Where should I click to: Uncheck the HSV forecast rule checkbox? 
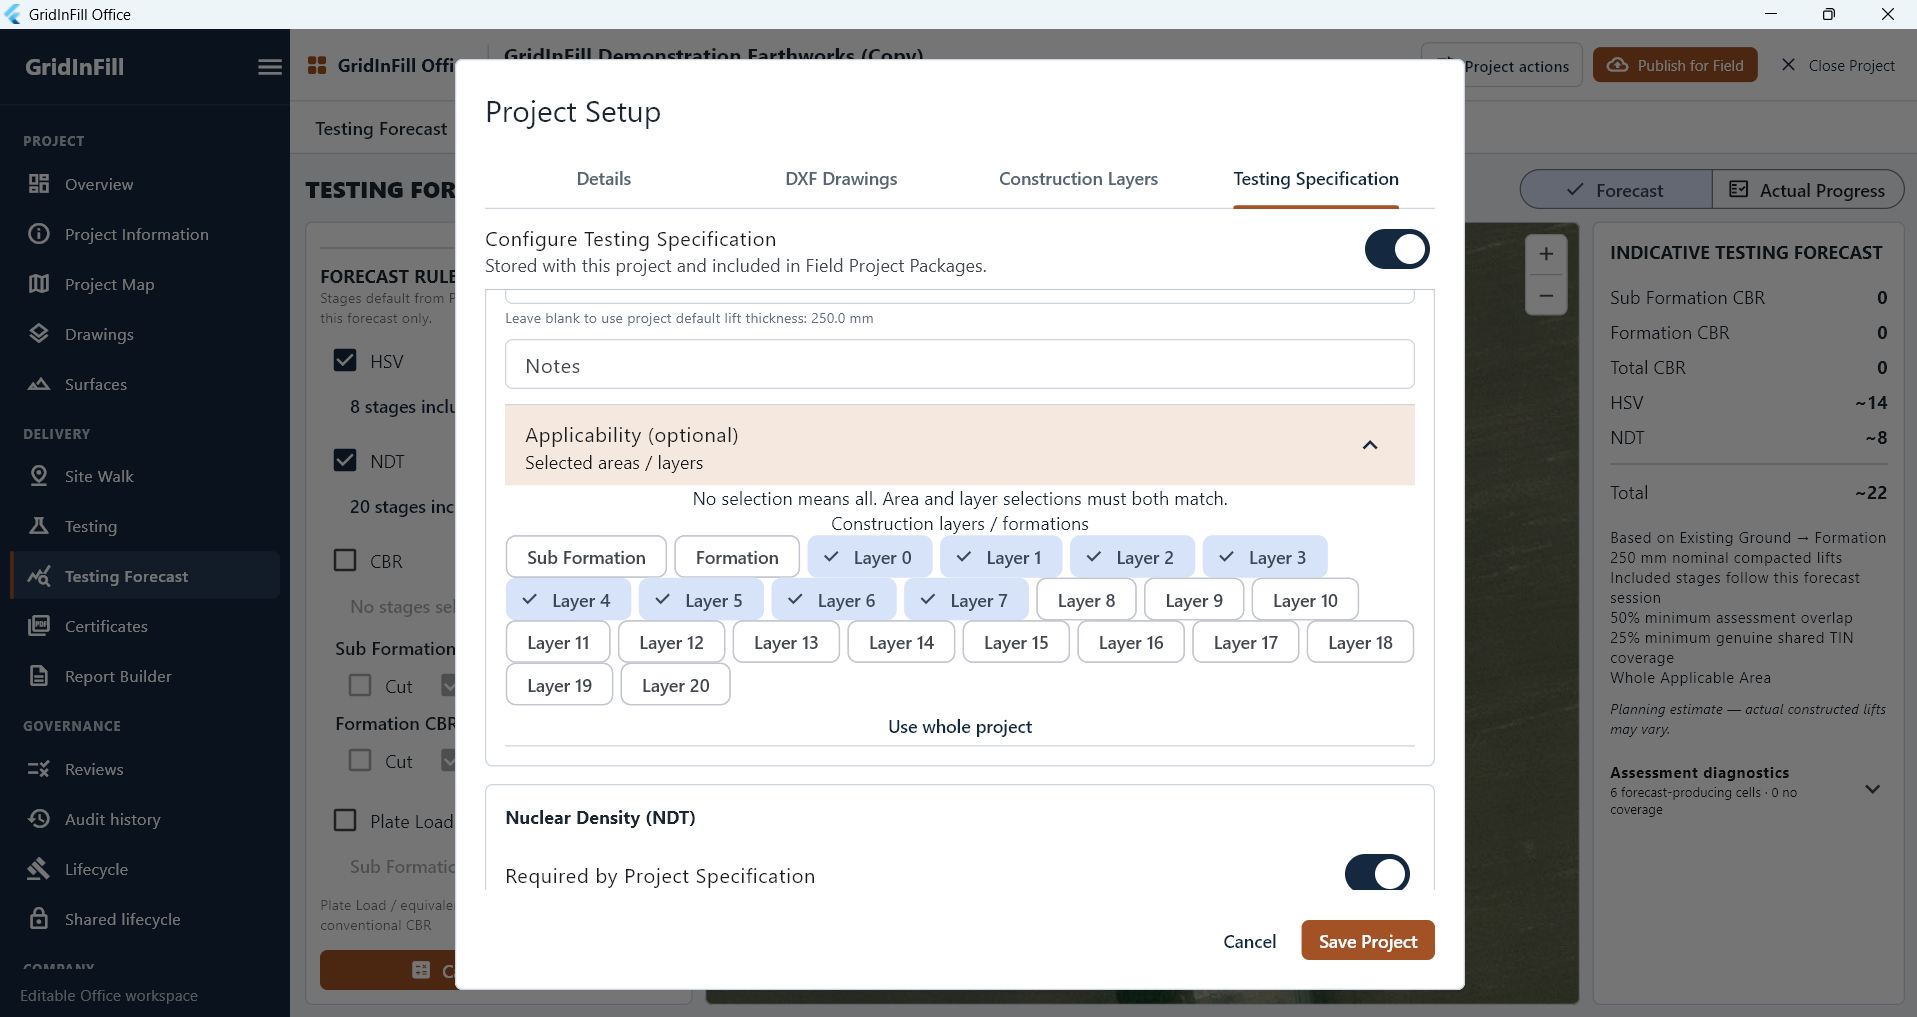point(345,361)
